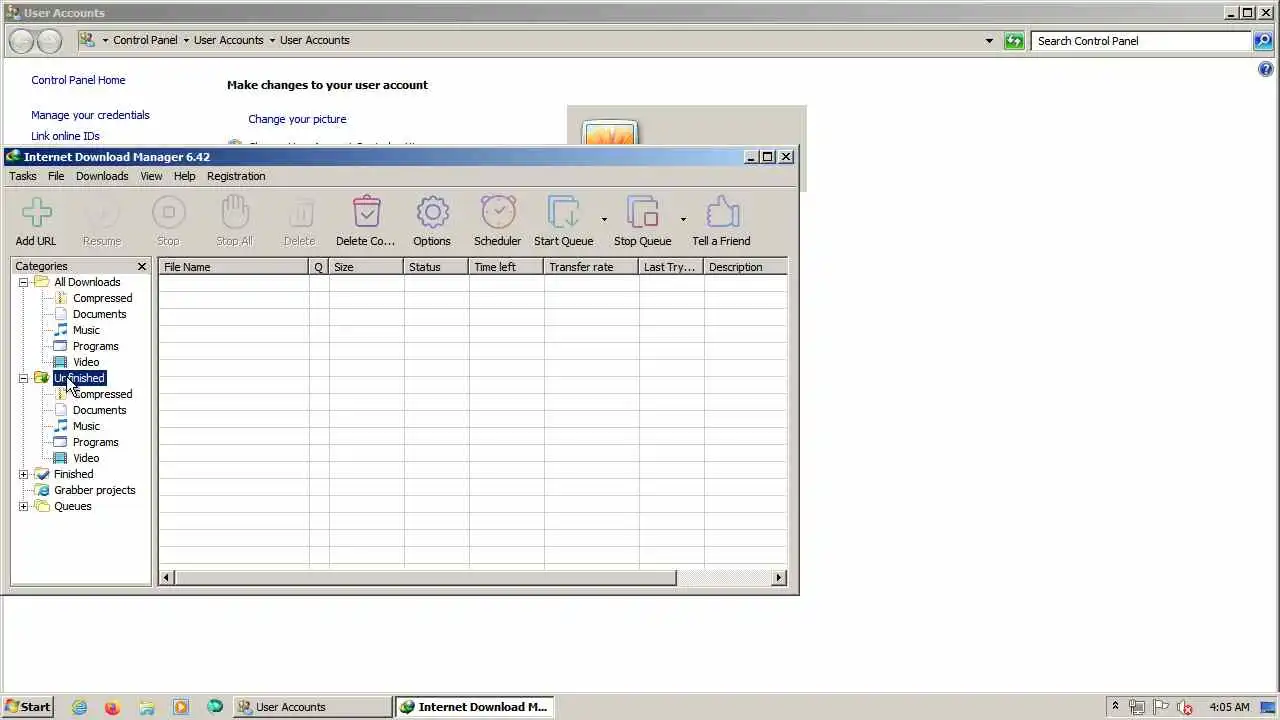Viewport: 1280px width, 720px height.
Task: Click the Search Control Panel field
Action: [x=1141, y=41]
